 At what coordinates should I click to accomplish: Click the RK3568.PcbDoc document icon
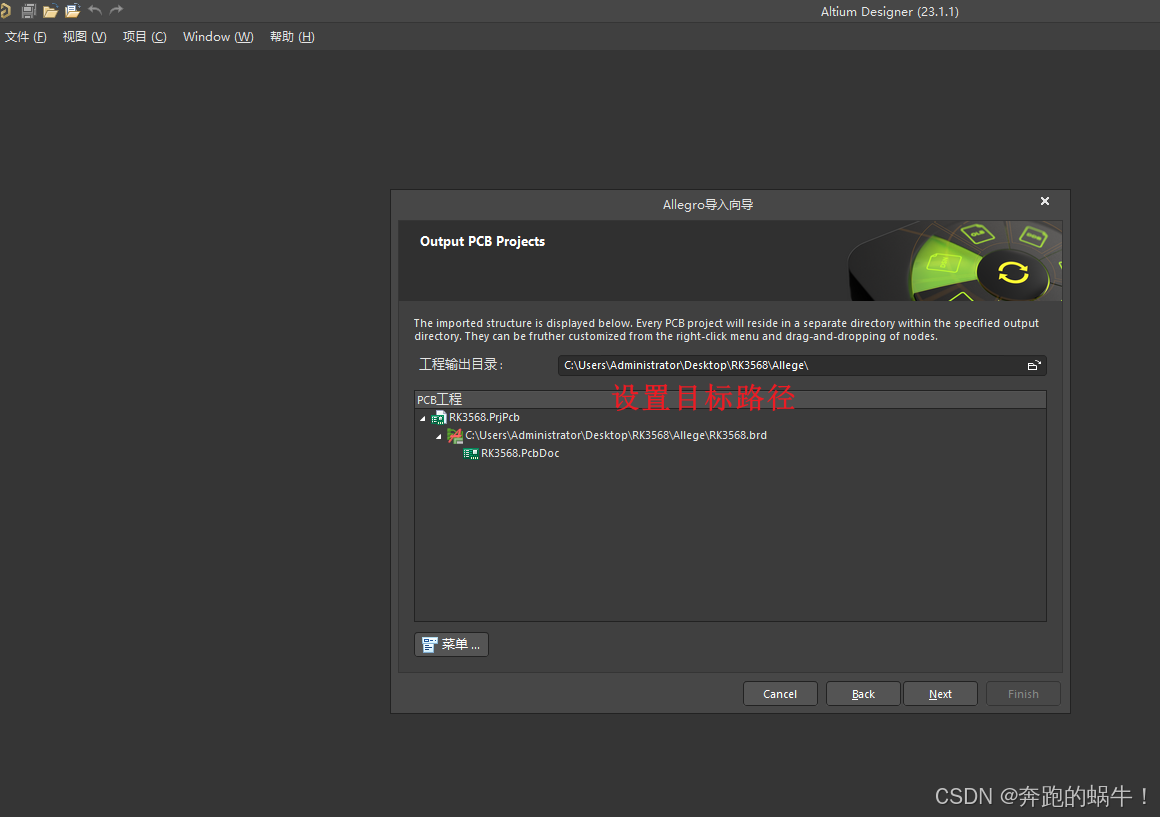[x=471, y=453]
